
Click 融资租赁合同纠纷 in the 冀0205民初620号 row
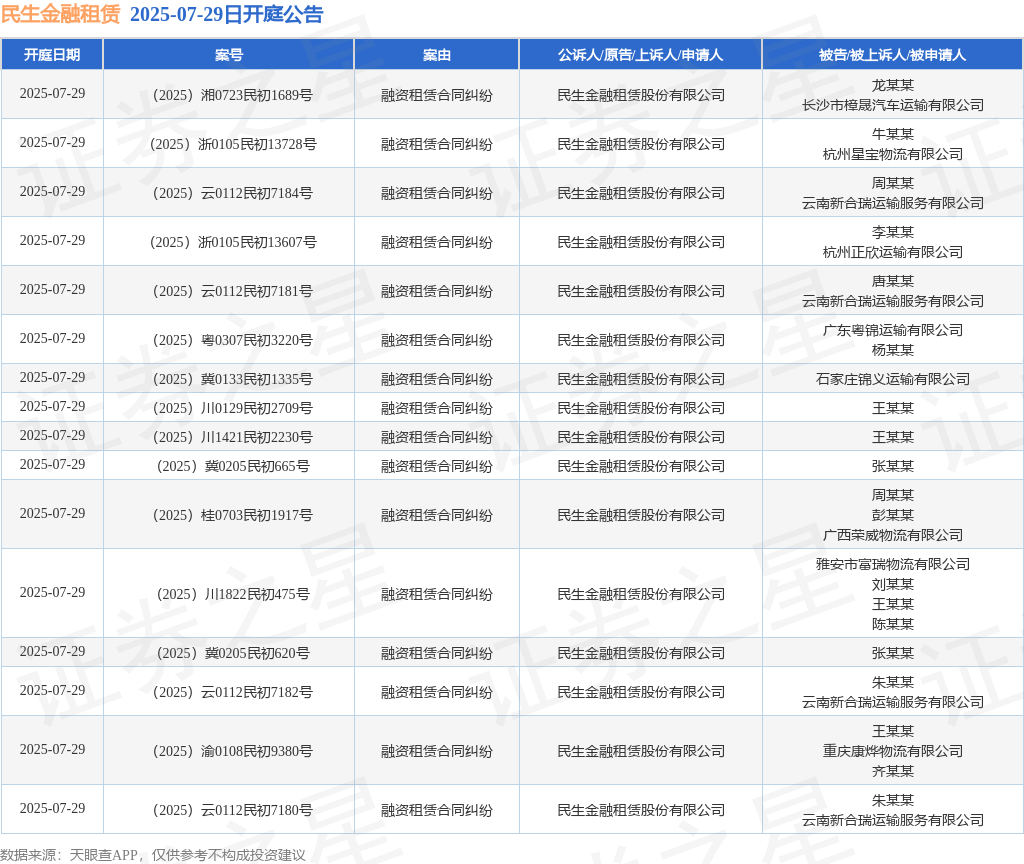(436, 653)
